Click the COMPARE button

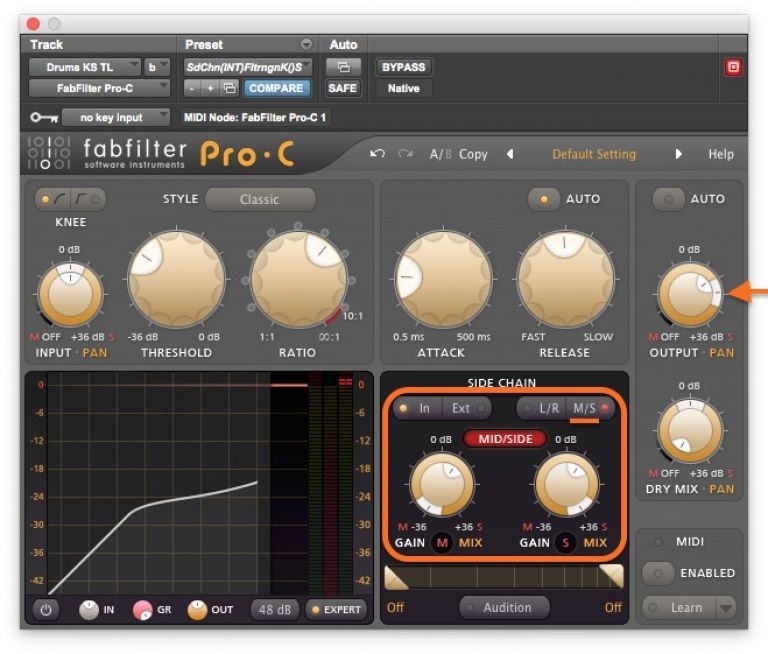(276, 88)
